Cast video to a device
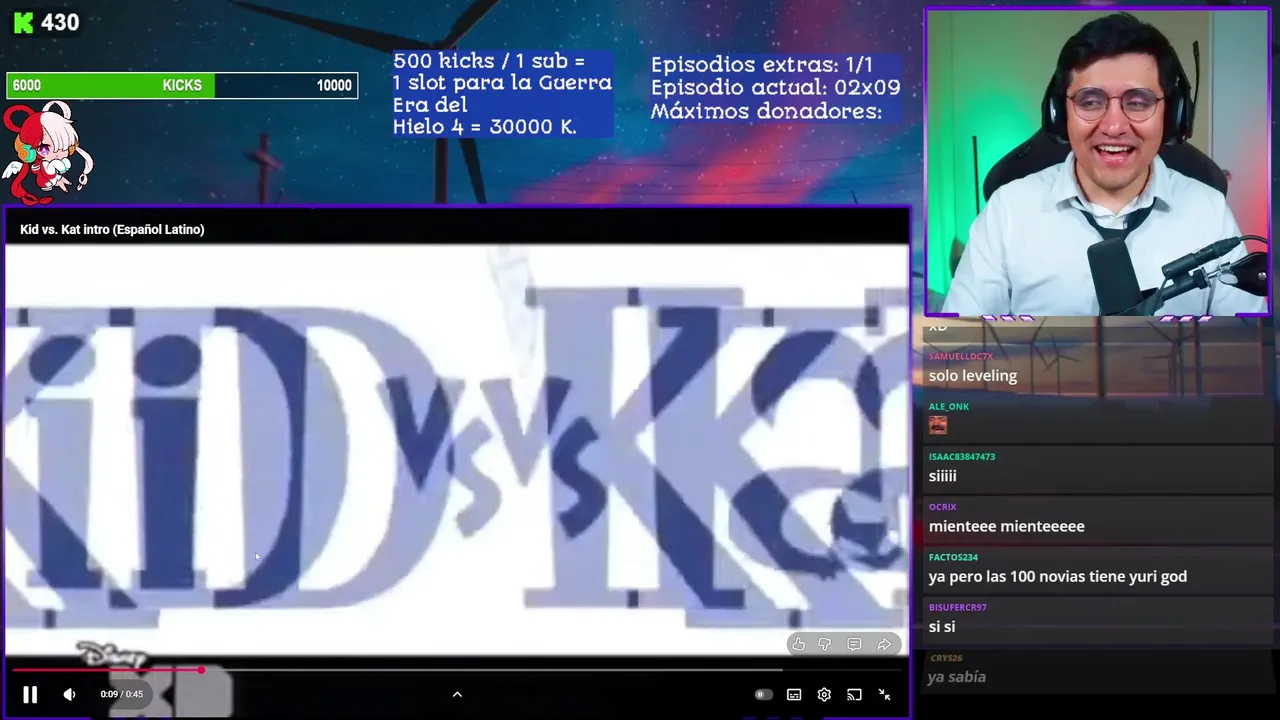The height and width of the screenshot is (720, 1280). point(854,694)
